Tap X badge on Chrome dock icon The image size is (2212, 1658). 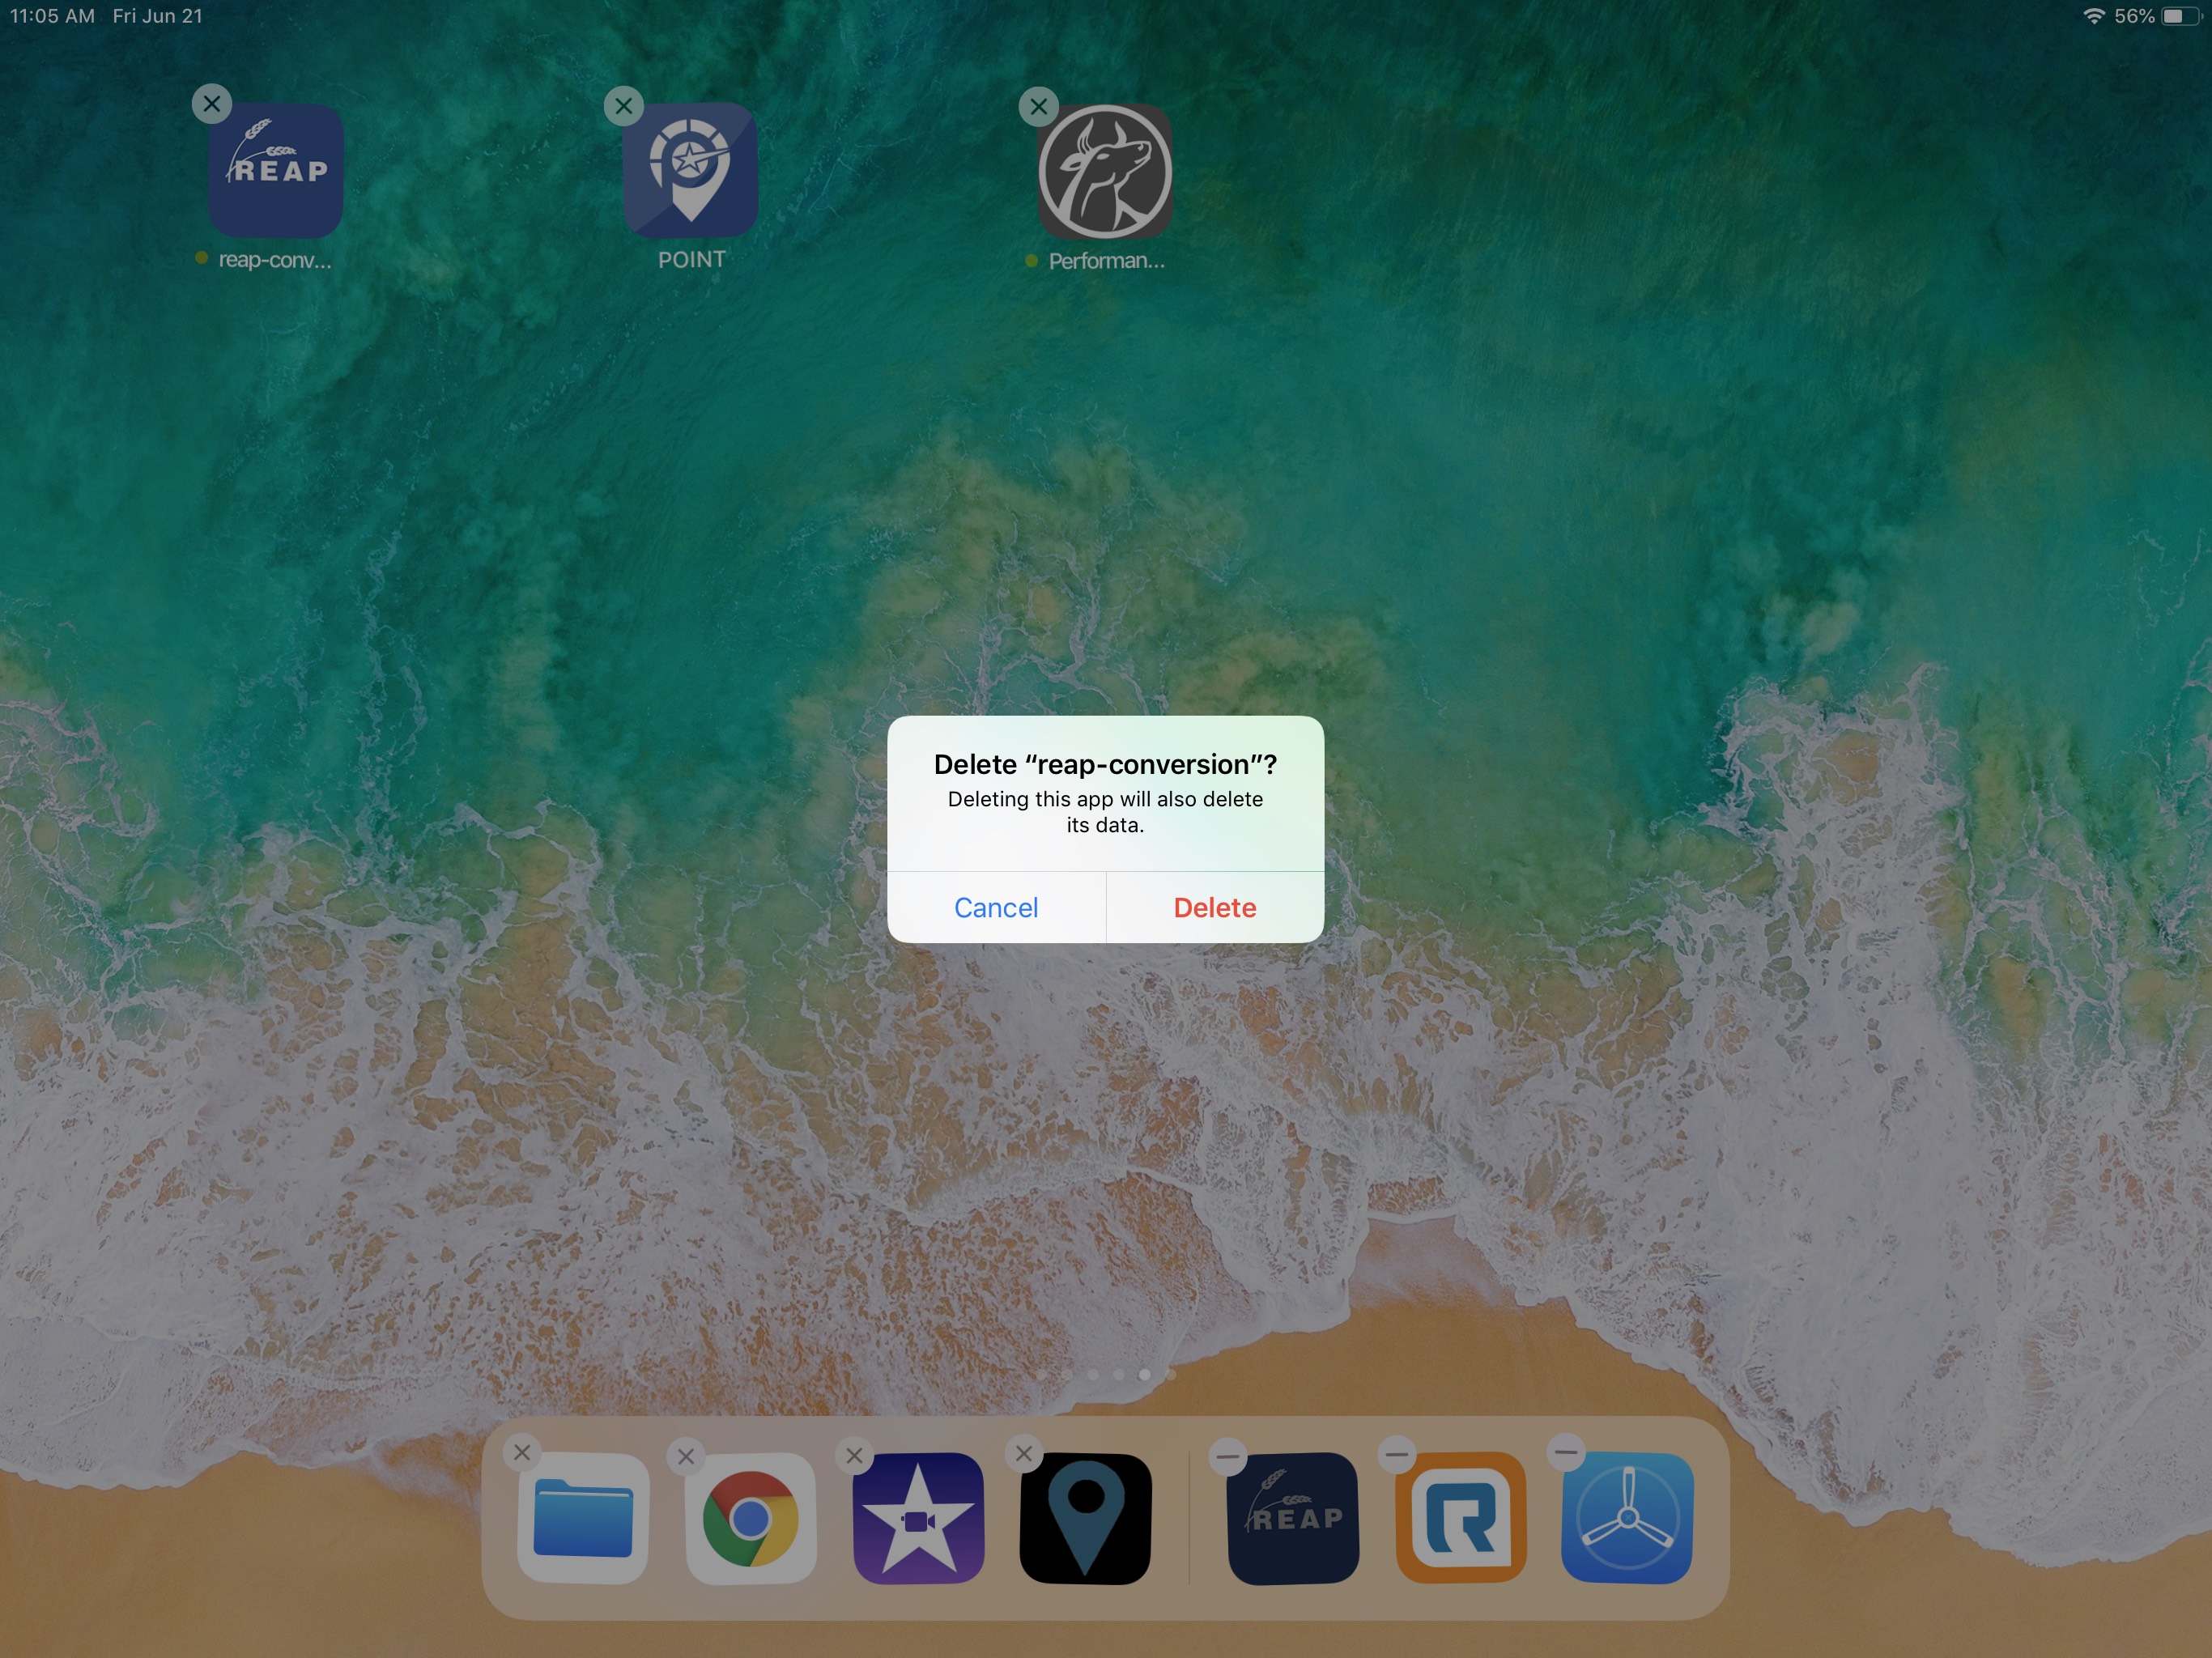(686, 1457)
